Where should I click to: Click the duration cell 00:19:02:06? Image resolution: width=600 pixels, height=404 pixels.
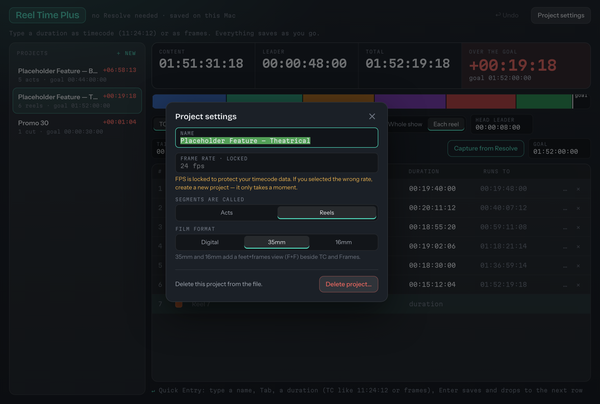[432, 246]
